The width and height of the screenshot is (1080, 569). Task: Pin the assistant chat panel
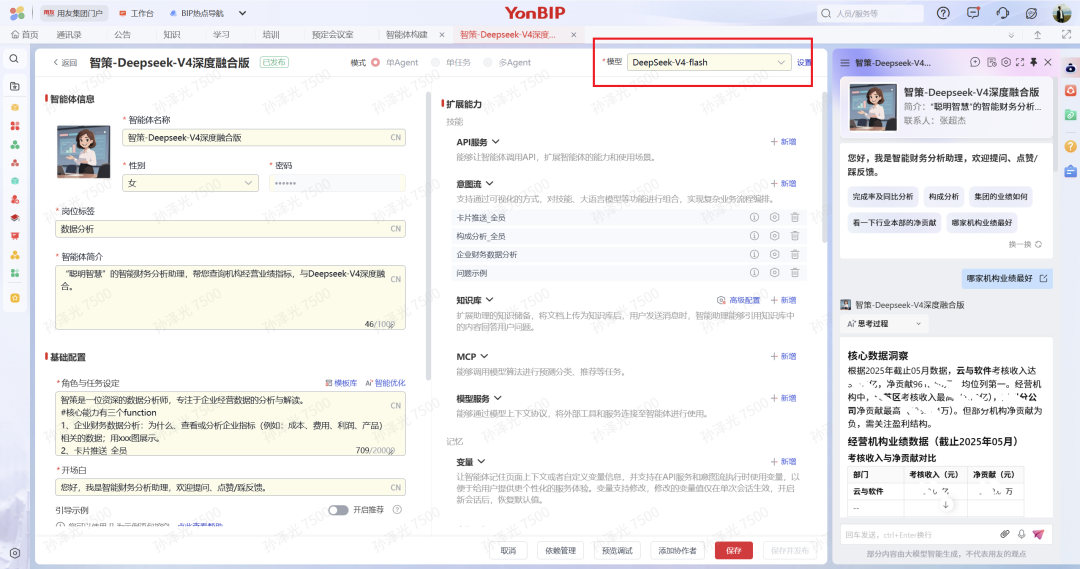click(x=1034, y=62)
